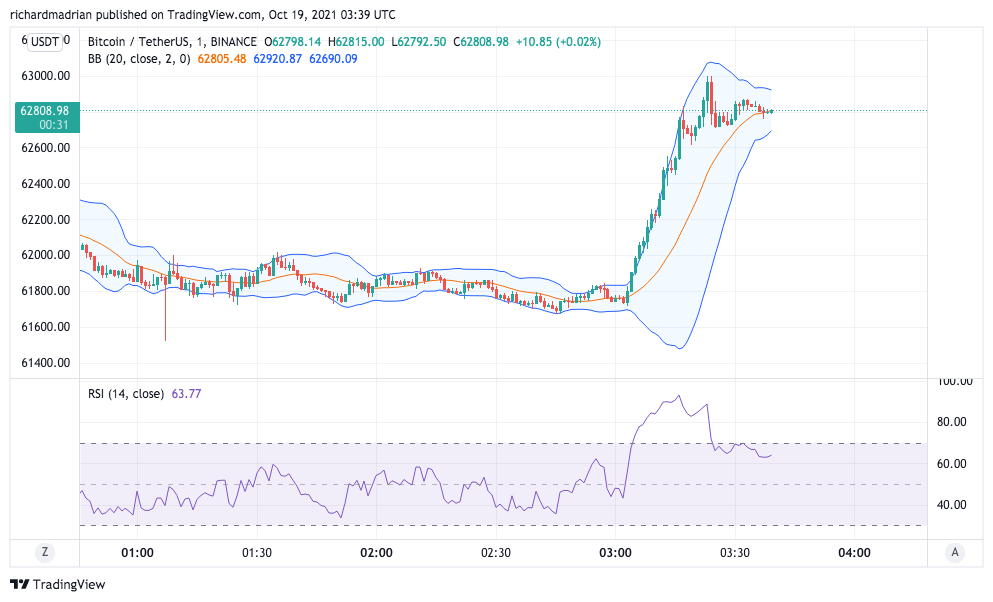
Task: Select the RSI (14, close) indicator label
Action: [x=126, y=394]
